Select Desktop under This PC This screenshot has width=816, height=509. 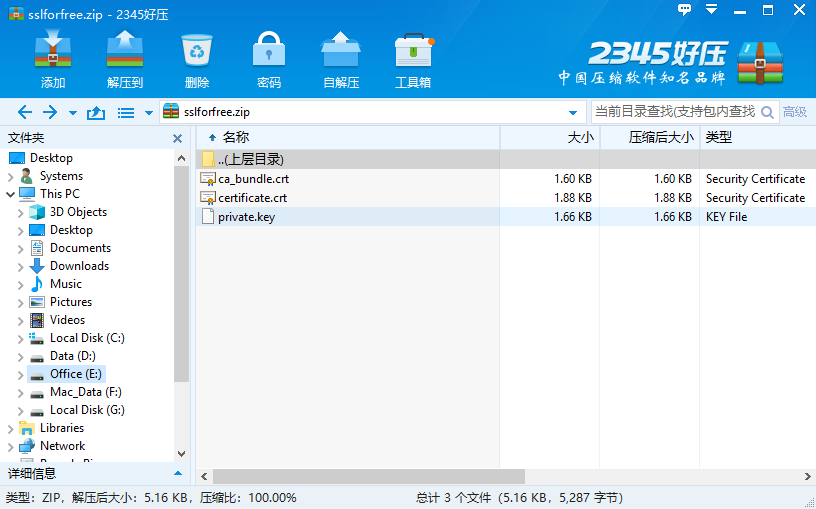pyautogui.click(x=71, y=230)
